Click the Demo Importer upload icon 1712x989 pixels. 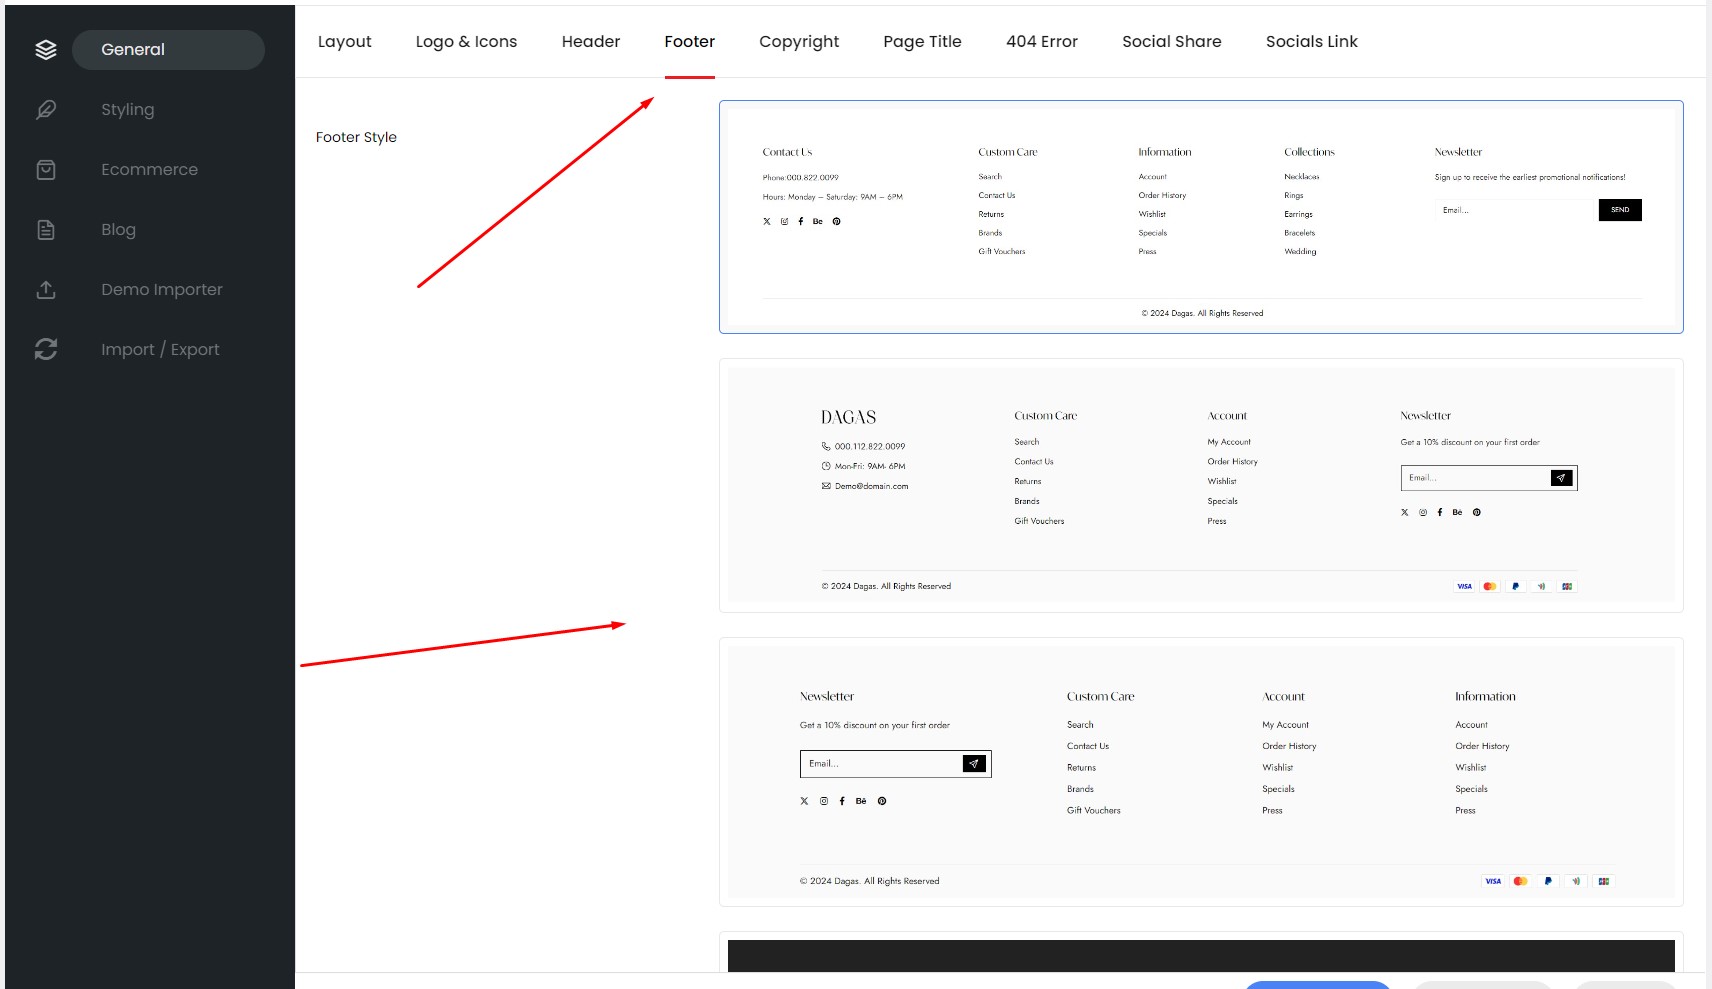coord(46,290)
